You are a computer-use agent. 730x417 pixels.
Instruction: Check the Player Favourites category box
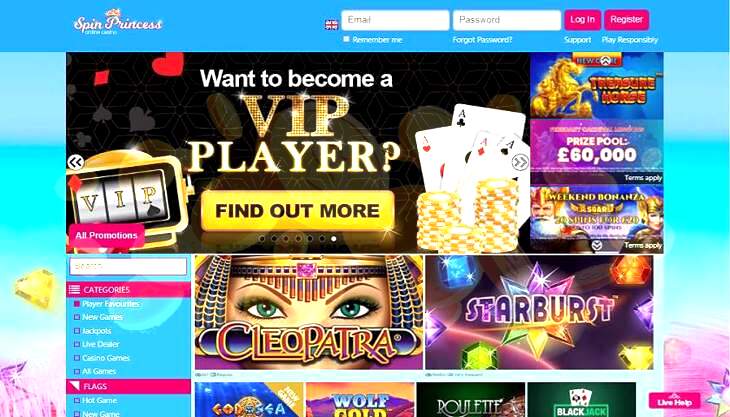[x=77, y=304]
